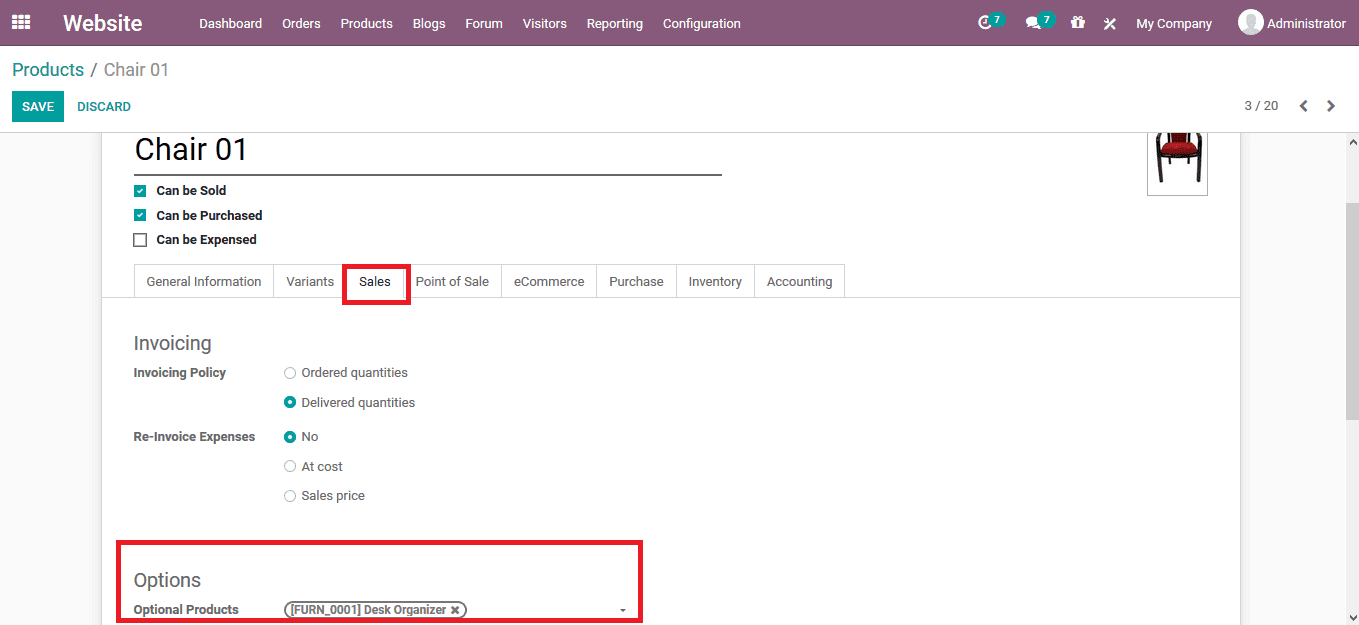
Task: Switch to the Variants tab
Action: pyautogui.click(x=310, y=281)
